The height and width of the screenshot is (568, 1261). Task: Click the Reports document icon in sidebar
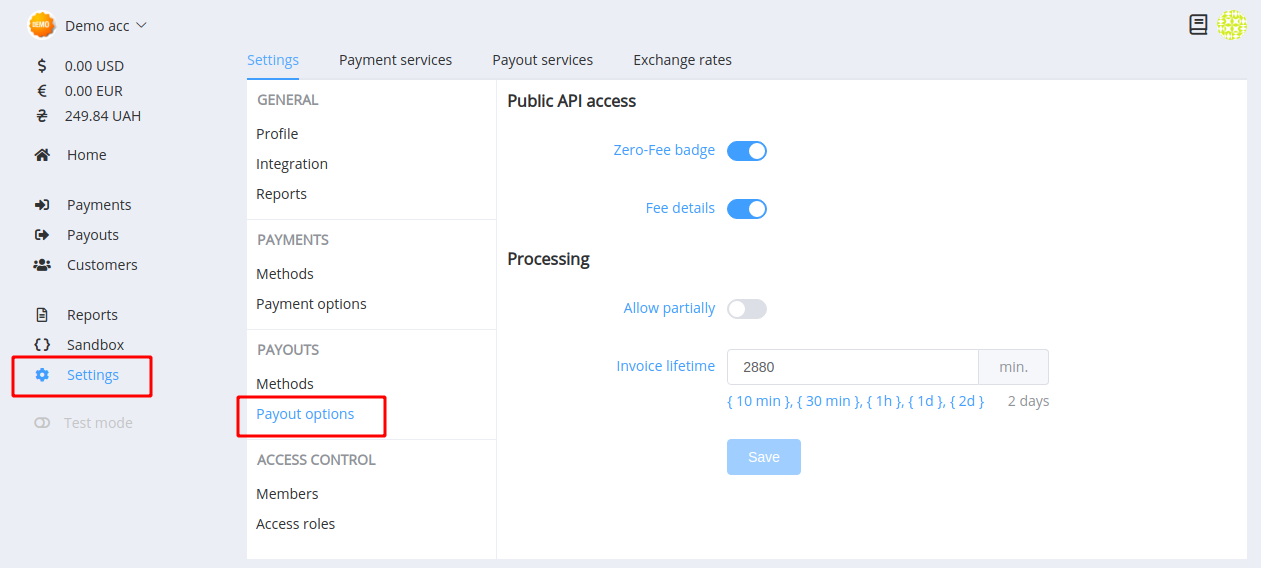(x=42, y=315)
